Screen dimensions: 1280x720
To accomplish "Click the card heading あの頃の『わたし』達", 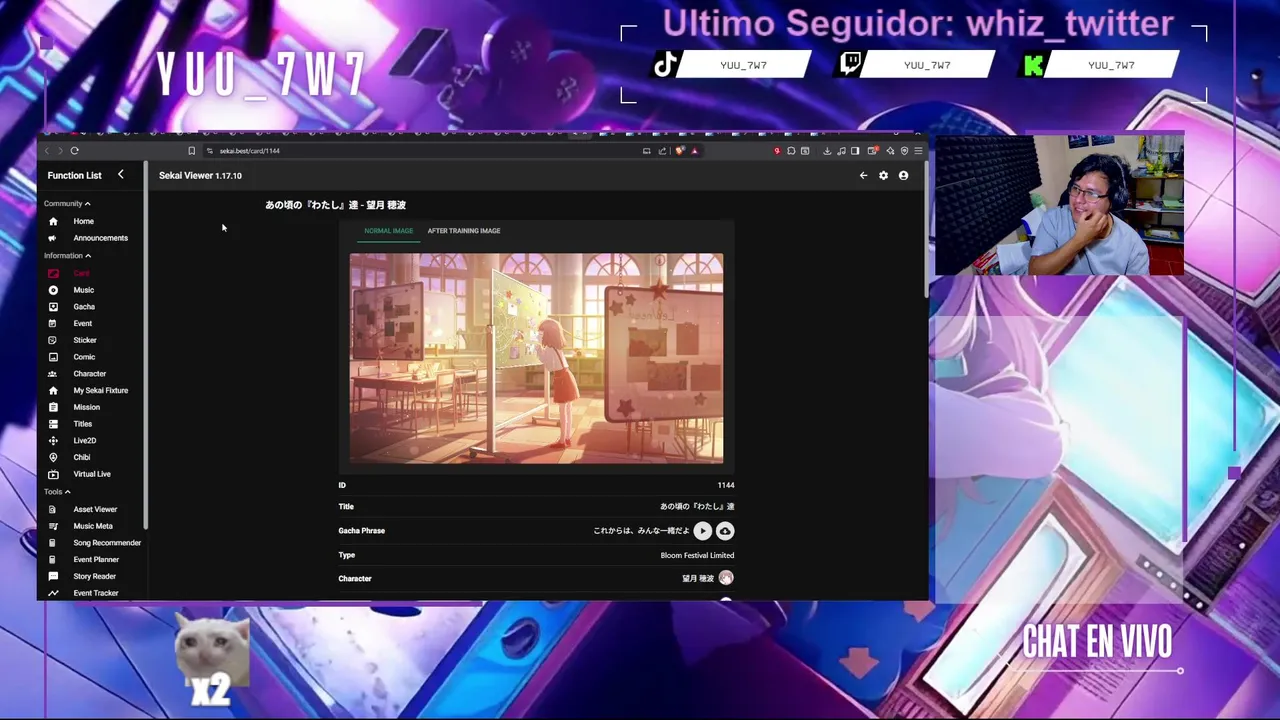I will [311, 205].
